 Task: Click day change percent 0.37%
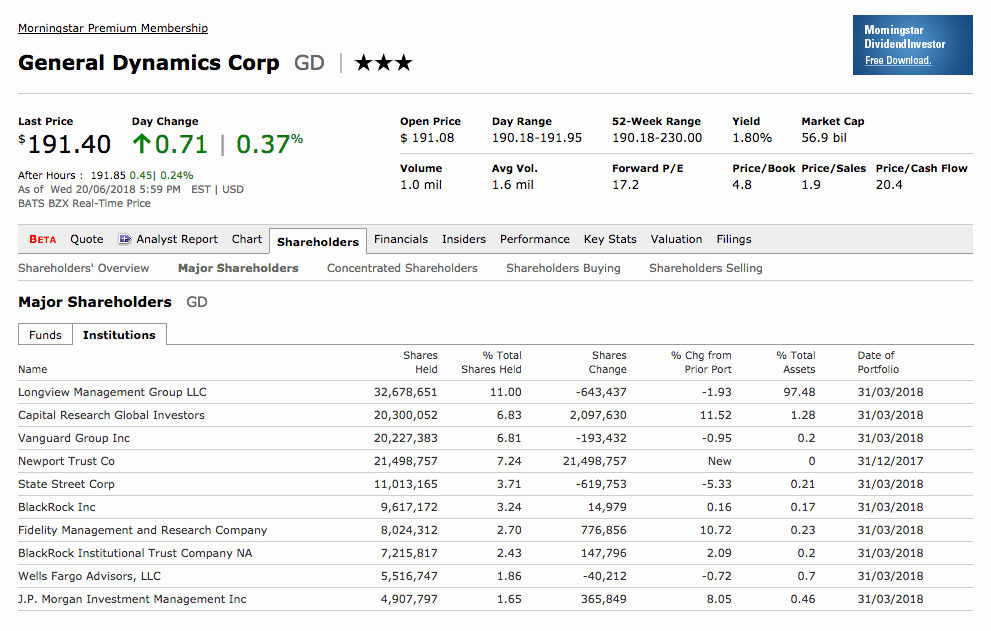click(x=269, y=144)
